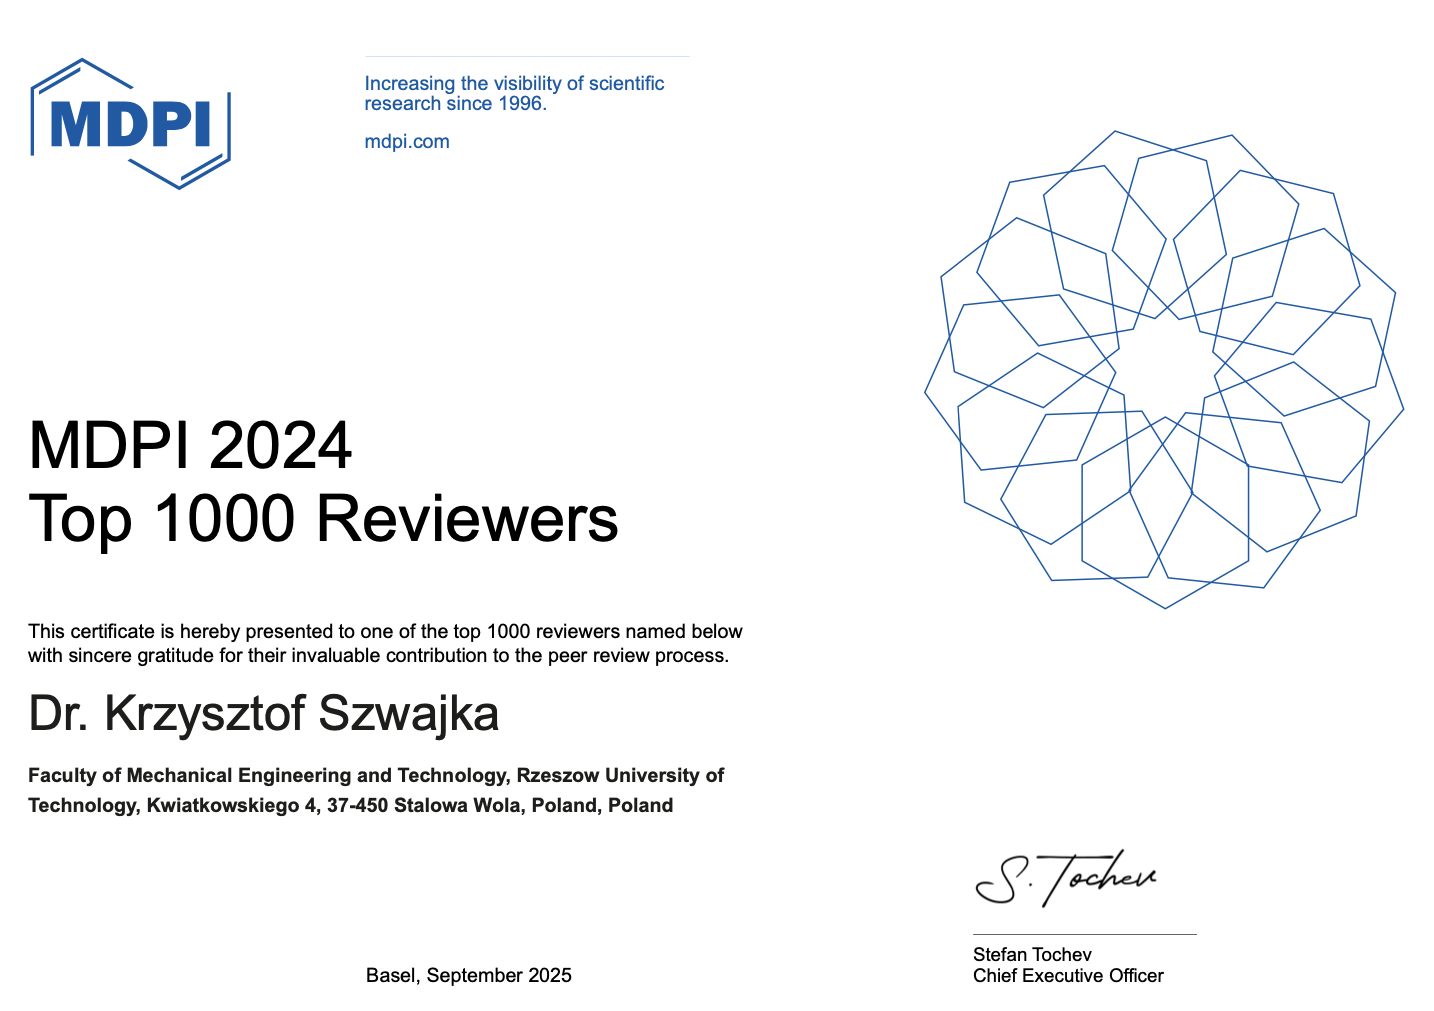The width and height of the screenshot is (1434, 1011).
Task: Select the "Top 1000 Reviewers" heading line
Action: 323,519
